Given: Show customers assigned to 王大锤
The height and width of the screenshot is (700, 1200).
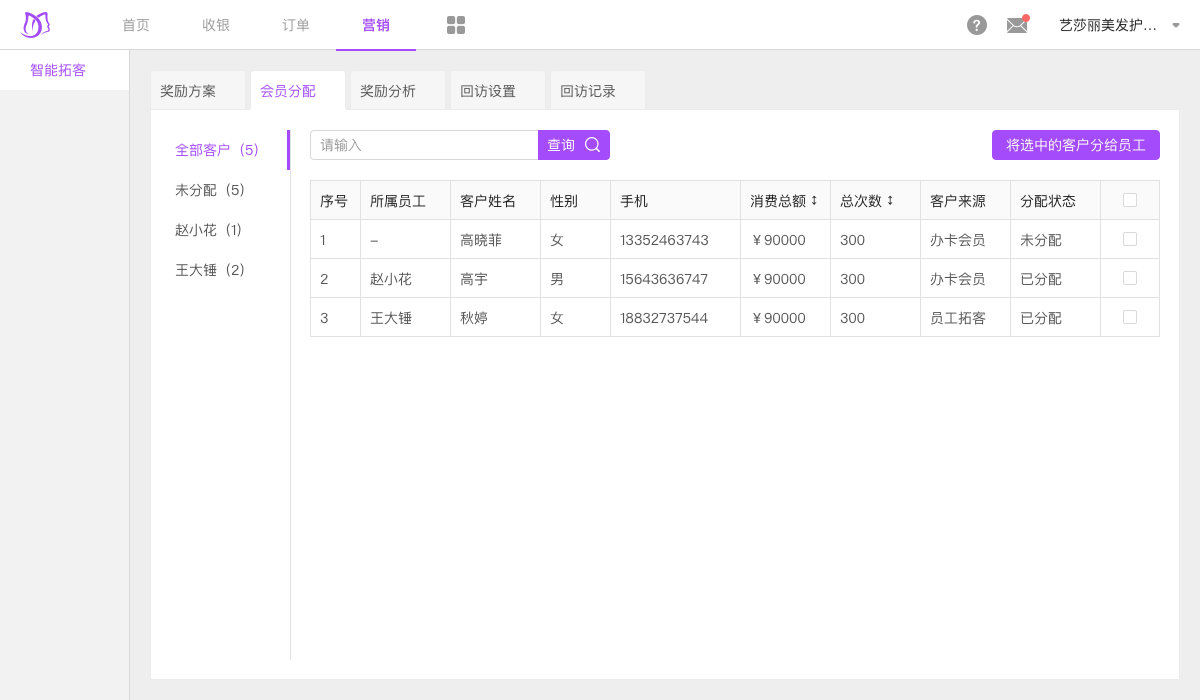Looking at the screenshot, I should (210, 270).
